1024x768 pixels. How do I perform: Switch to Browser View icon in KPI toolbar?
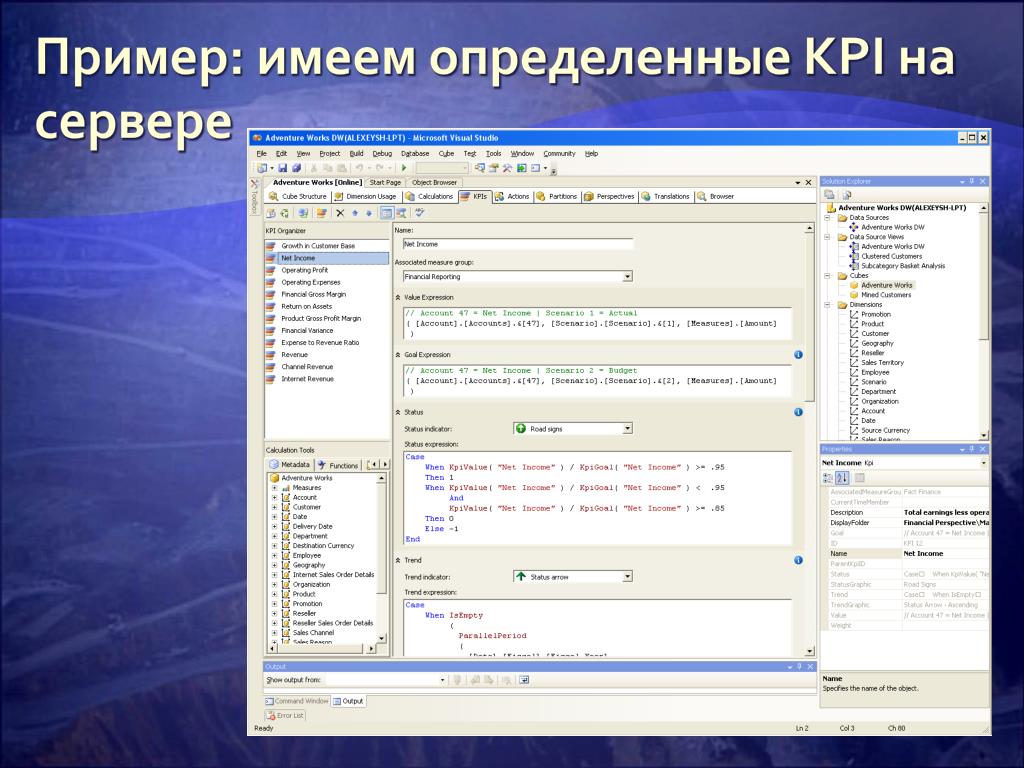tap(401, 213)
